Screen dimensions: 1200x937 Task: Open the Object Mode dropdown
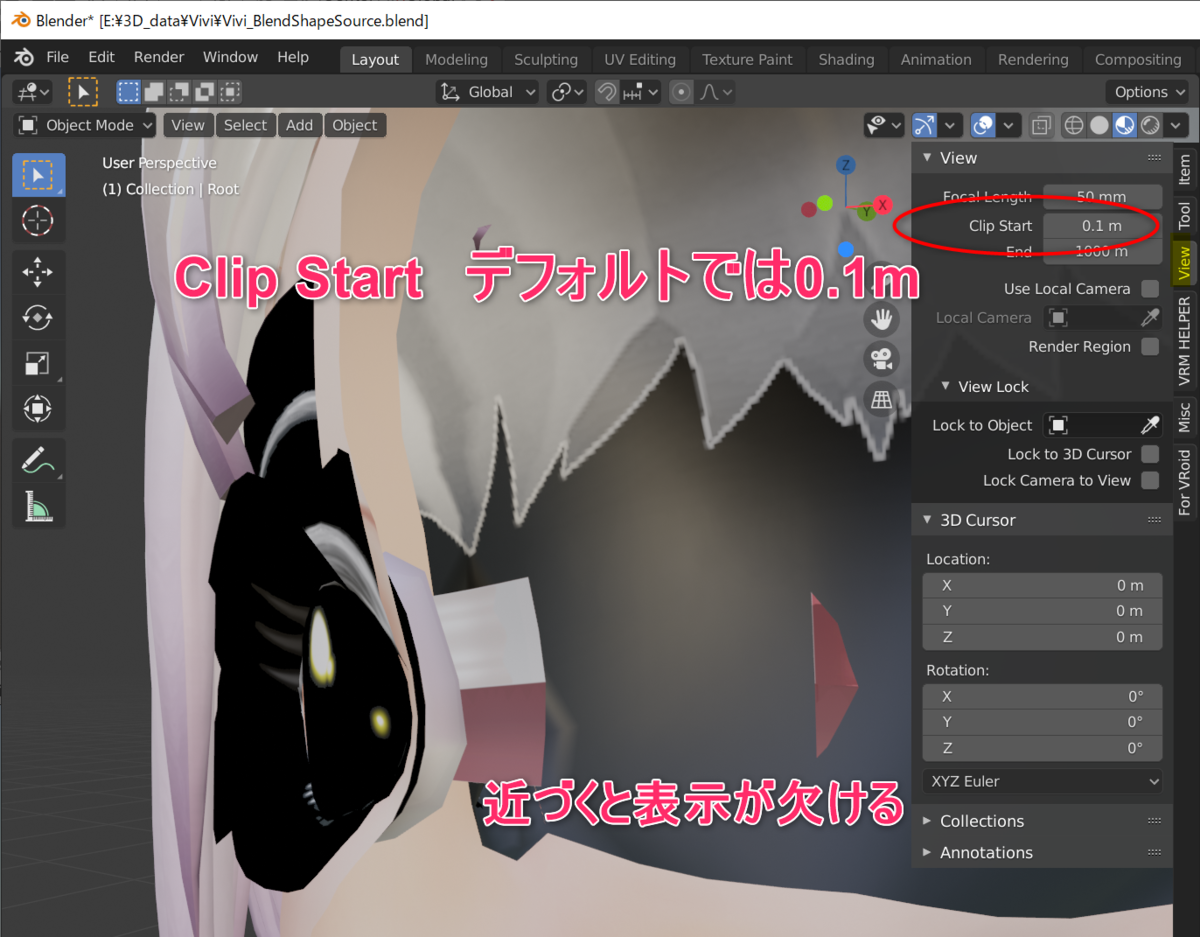pyautogui.click(x=86, y=126)
